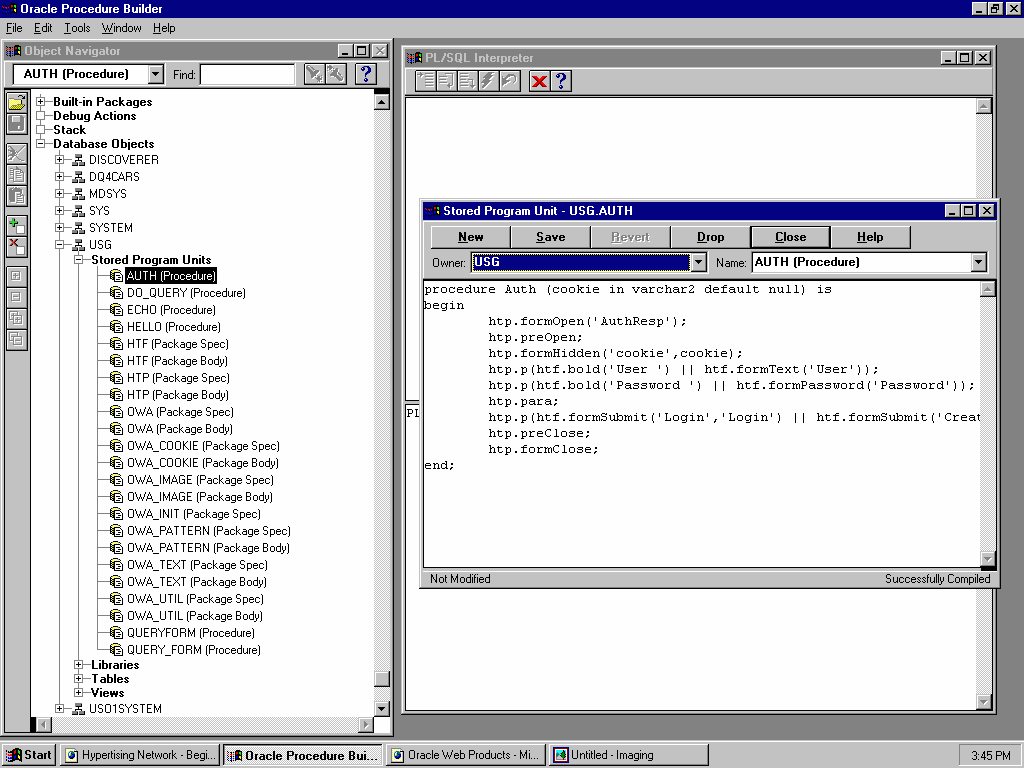
Task: Click the Find Previous flashlight icon
Action: [x=336, y=74]
